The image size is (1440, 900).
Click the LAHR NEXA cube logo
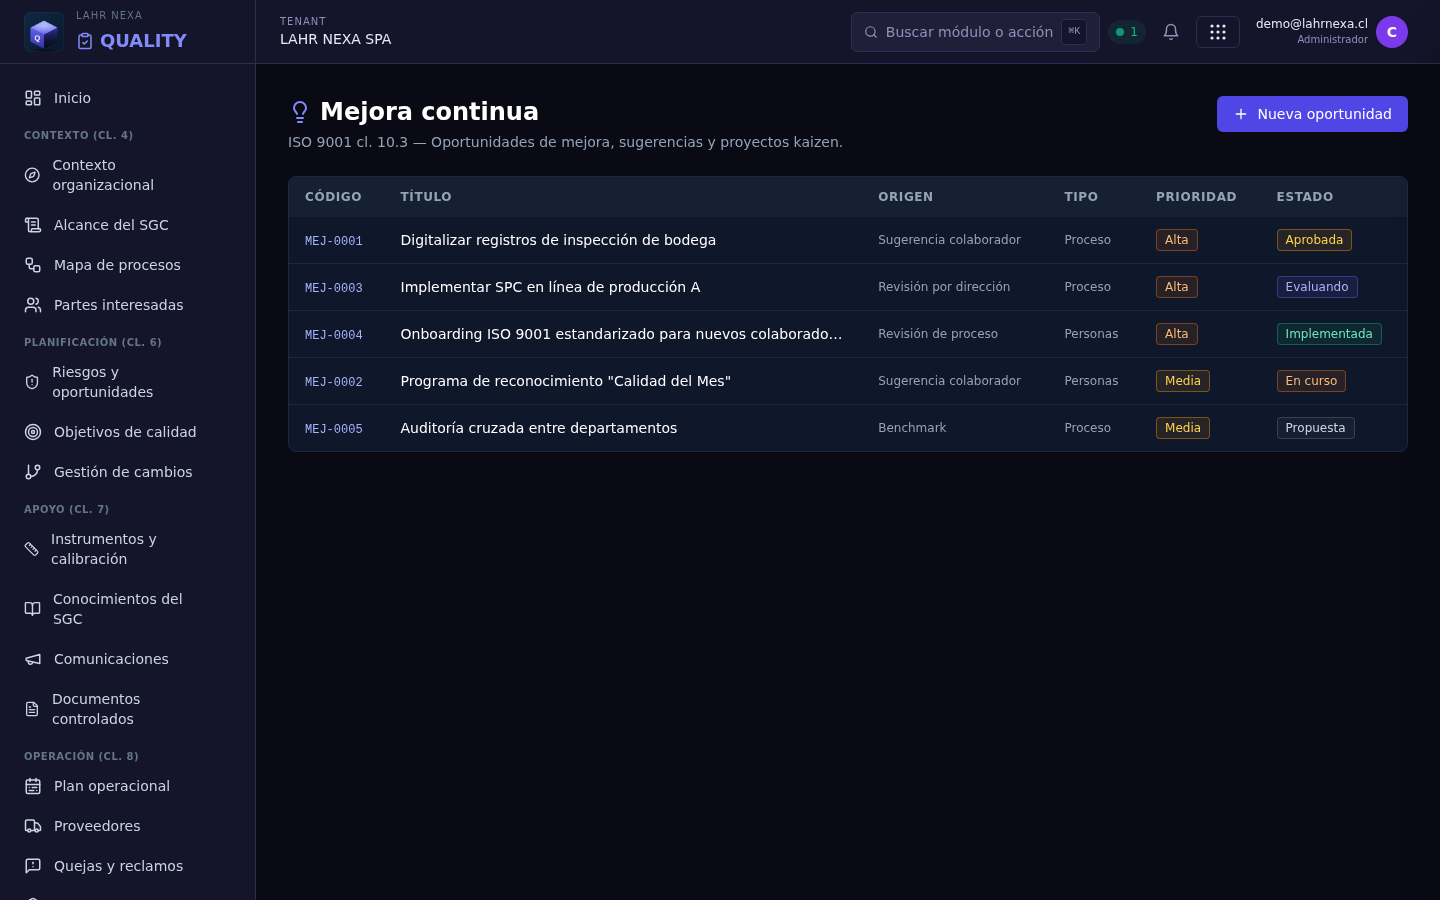43,32
